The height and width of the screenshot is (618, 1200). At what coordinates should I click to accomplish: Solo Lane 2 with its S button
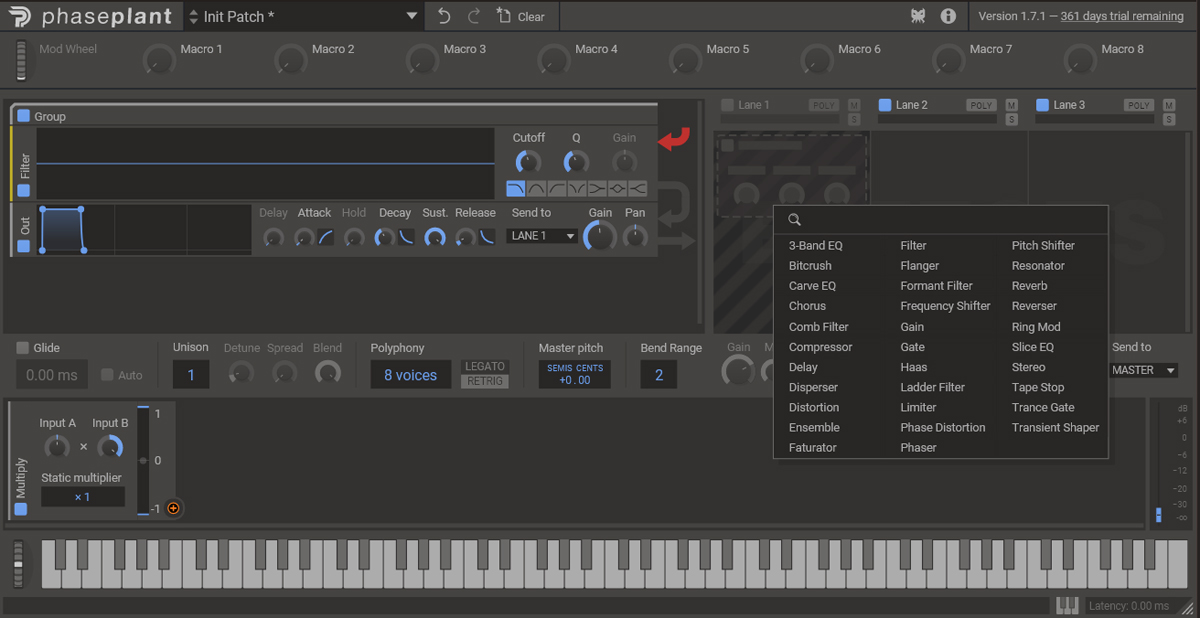pyautogui.click(x=1012, y=119)
